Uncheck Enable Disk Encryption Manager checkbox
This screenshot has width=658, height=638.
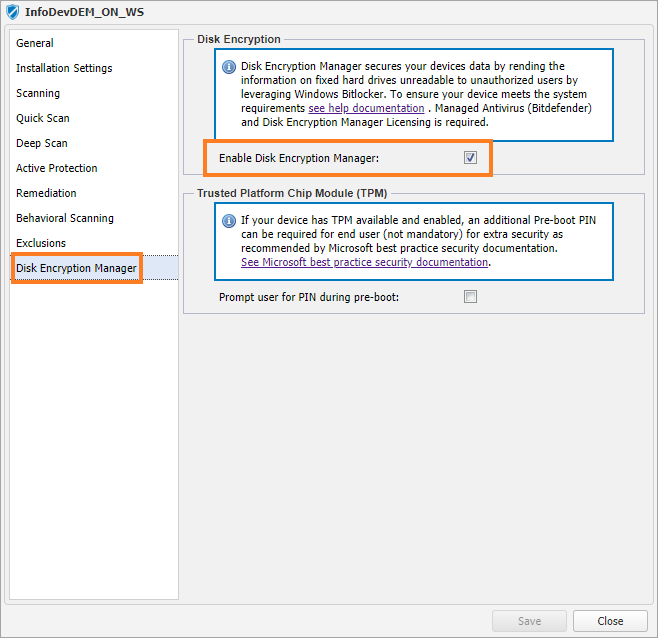(x=470, y=158)
